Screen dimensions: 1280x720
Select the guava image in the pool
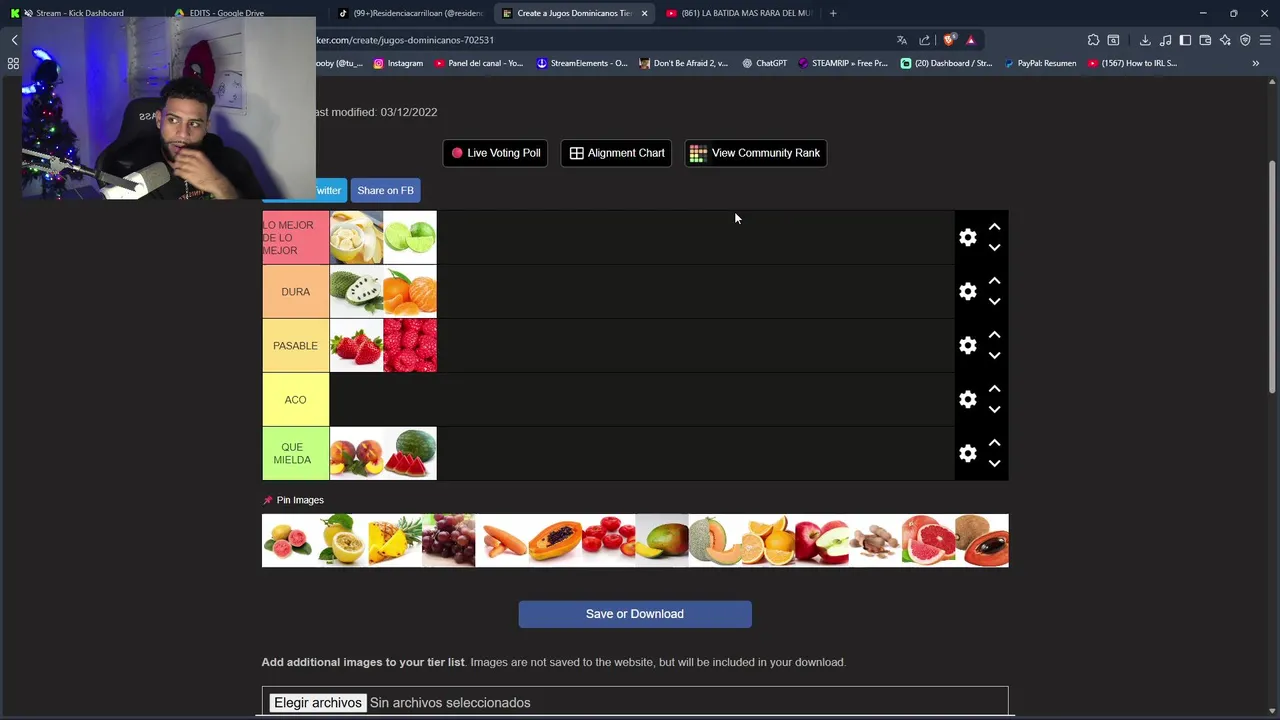pos(288,540)
